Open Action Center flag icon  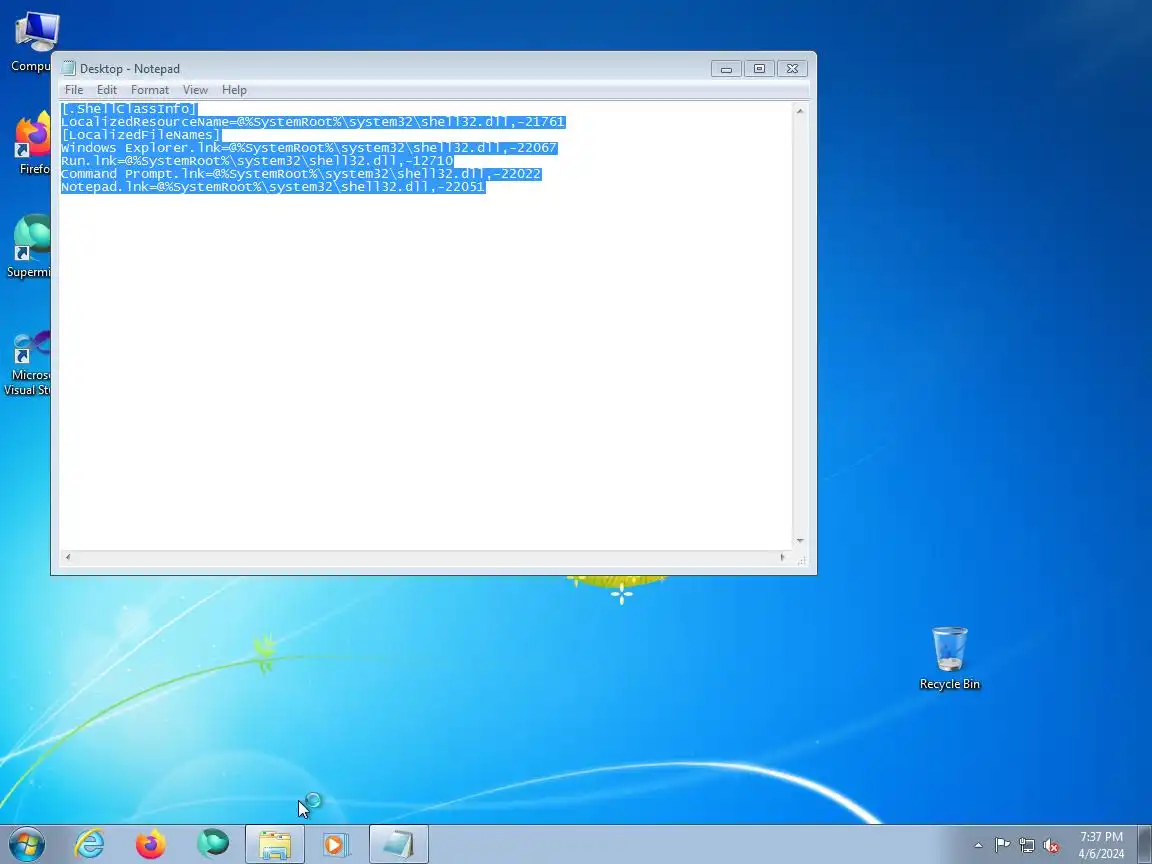tap(1002, 845)
